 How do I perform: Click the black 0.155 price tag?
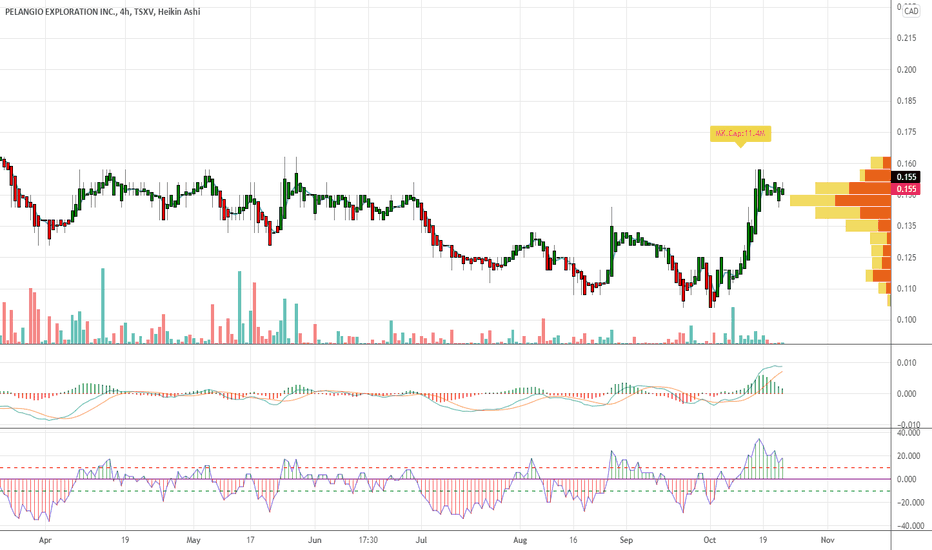pos(906,177)
